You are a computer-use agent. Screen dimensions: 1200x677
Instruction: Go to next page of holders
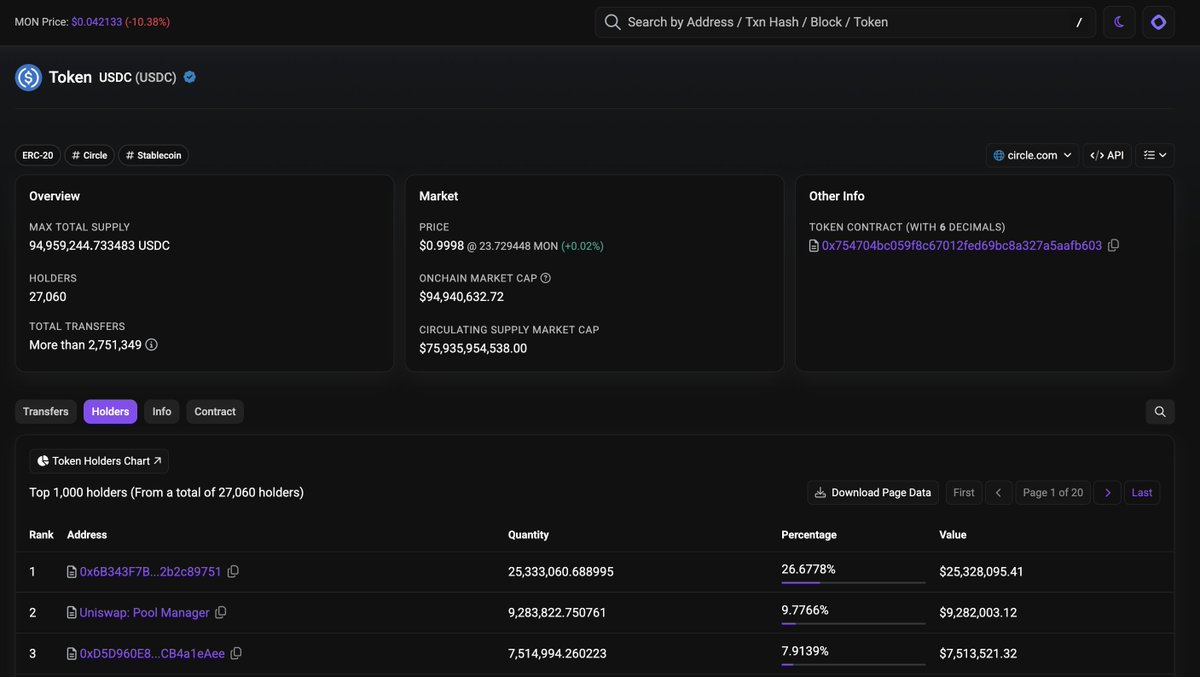click(x=1107, y=492)
